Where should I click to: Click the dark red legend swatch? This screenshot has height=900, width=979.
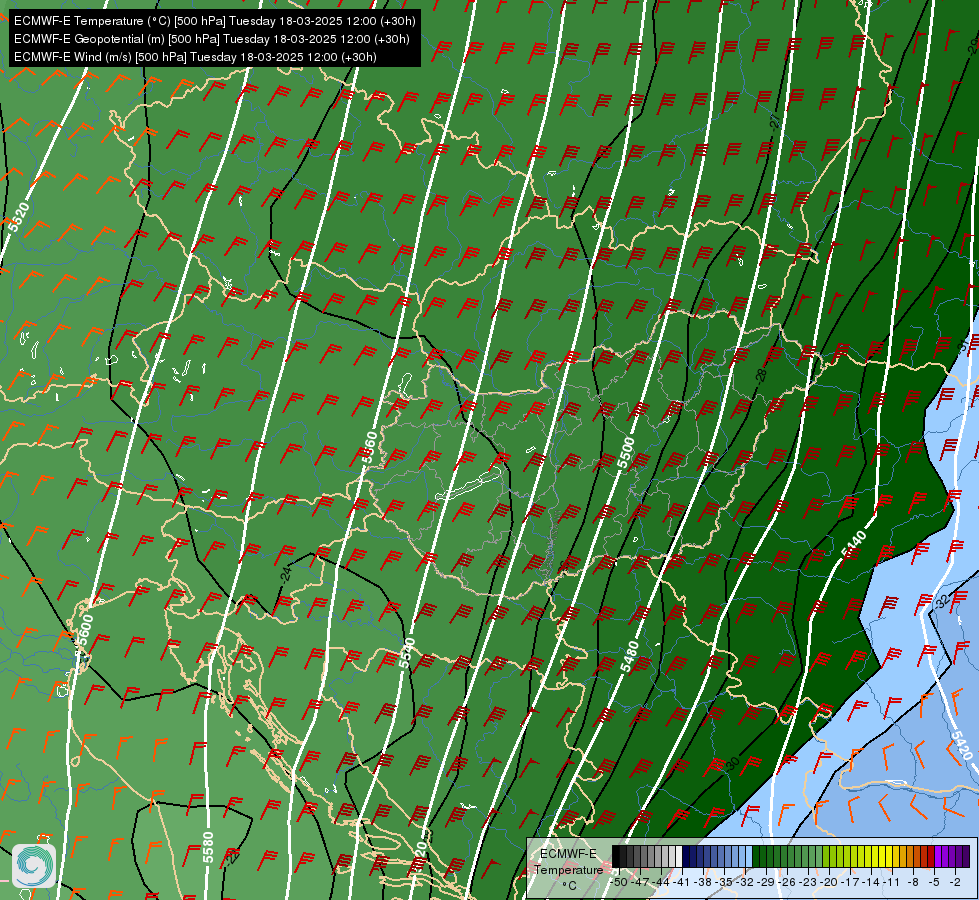pyautogui.click(x=931, y=856)
